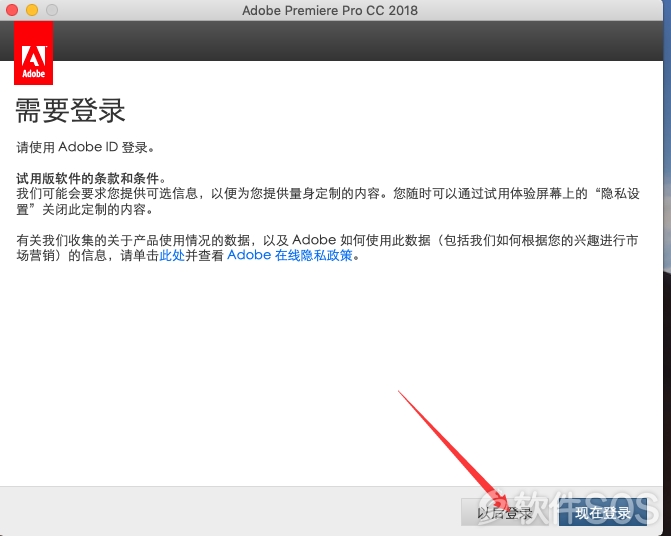Click the 需要登录 heading text
The width and height of the screenshot is (671, 536).
71,110
